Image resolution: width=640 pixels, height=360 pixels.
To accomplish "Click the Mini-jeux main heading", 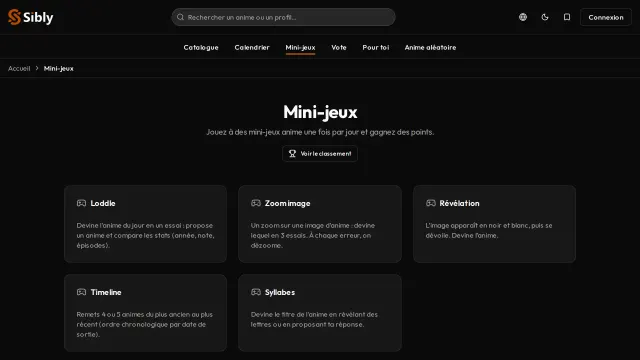I will point(320,112).
